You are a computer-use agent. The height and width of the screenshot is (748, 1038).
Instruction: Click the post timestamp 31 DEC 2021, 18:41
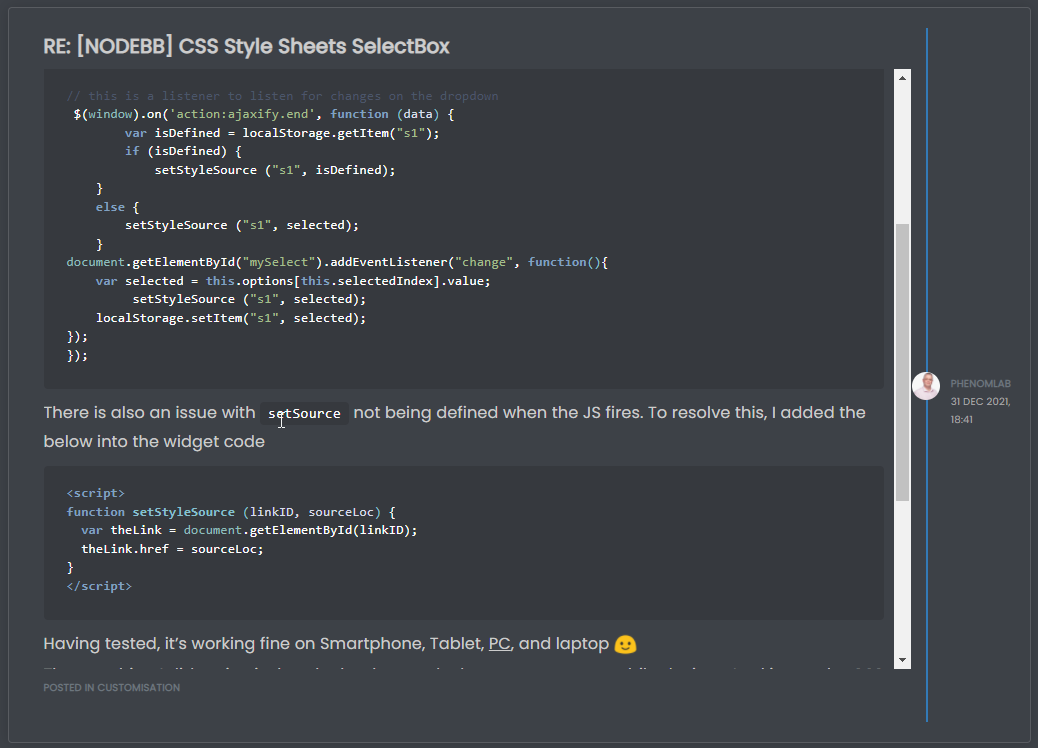[981, 410]
